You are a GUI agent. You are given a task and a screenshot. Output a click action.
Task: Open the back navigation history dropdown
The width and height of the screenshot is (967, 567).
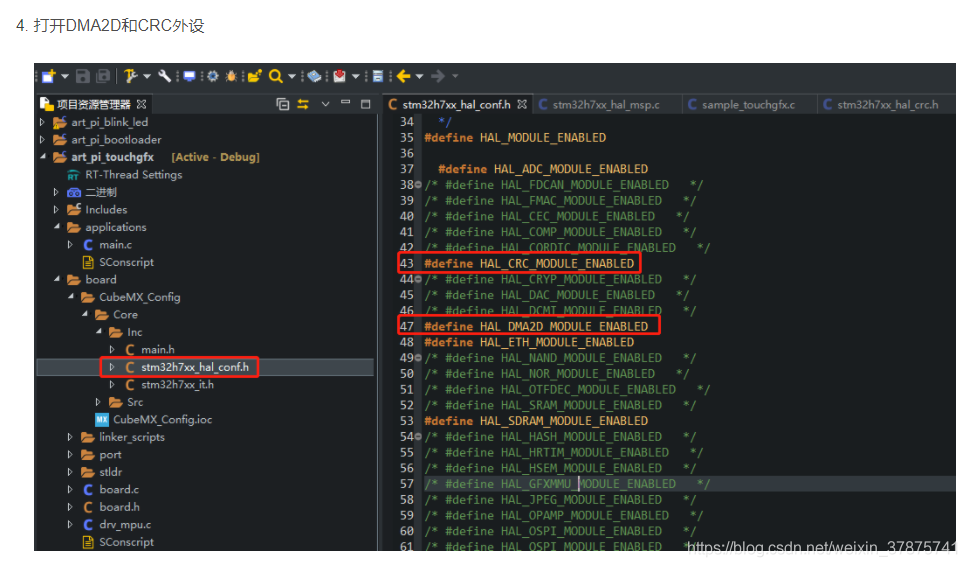click(x=420, y=76)
